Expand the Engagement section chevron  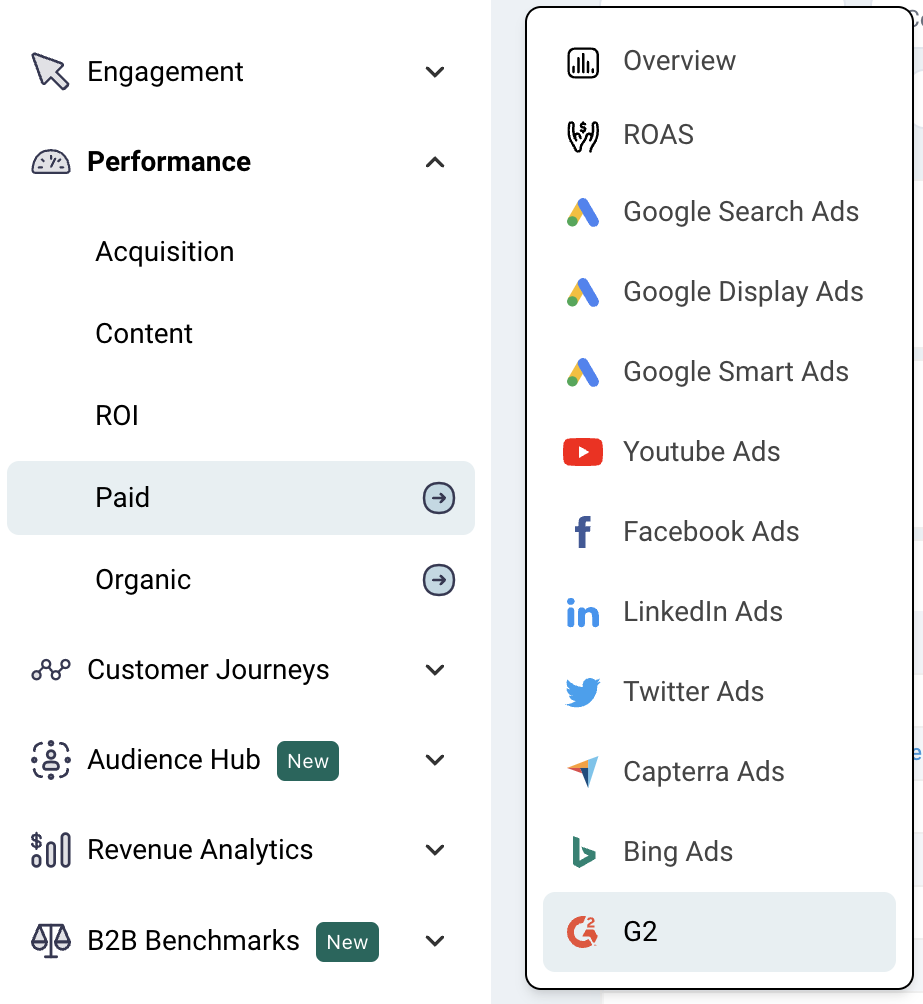(x=435, y=72)
